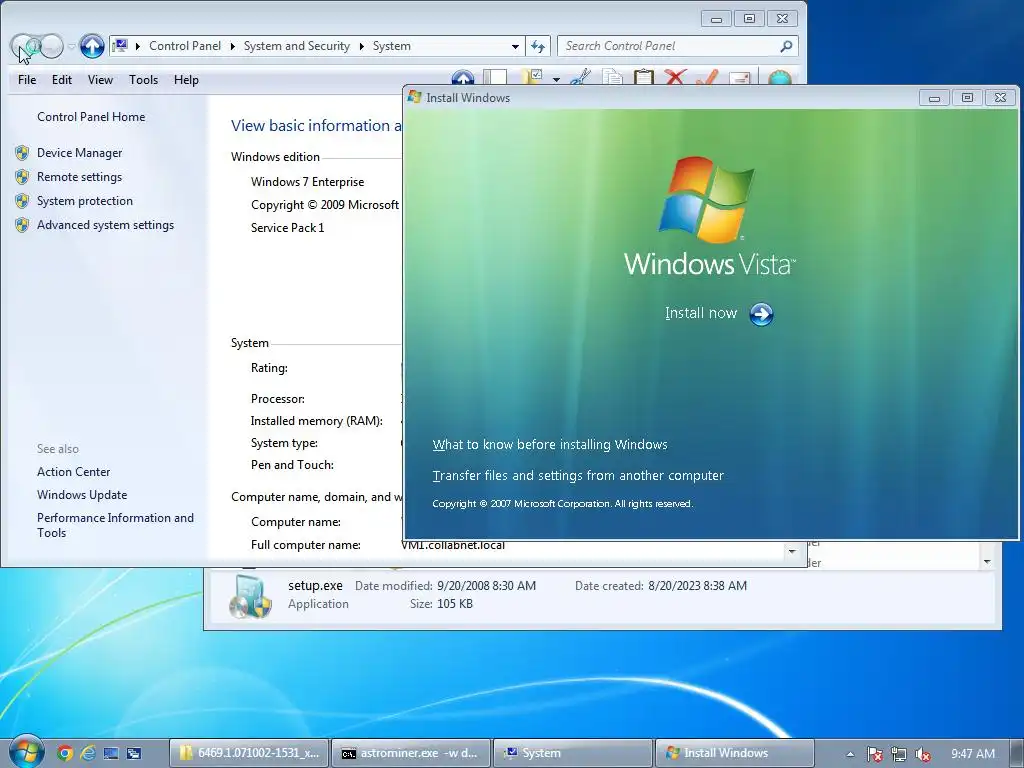1024x768 pixels.
Task: Show hidden tray icons arrow
Action: pos(850,754)
